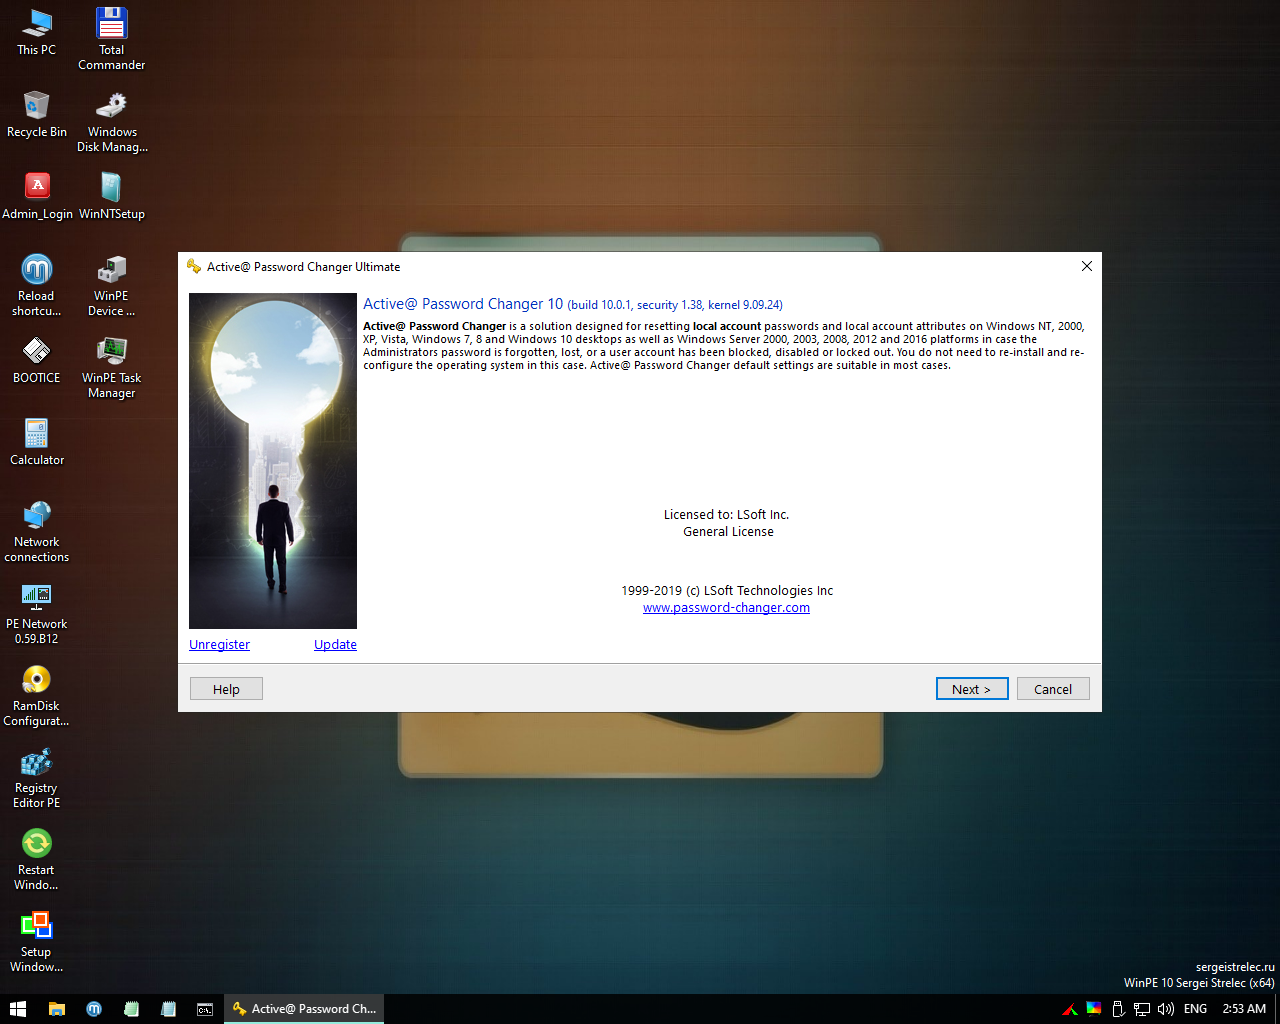Click the Update link

pos(335,645)
